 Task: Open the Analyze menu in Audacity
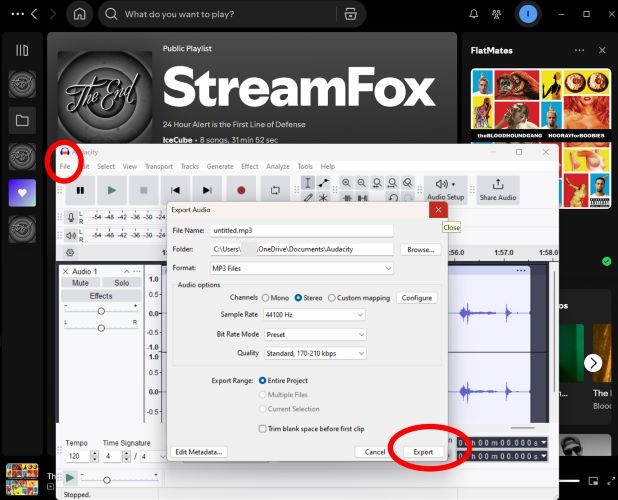coord(278,166)
